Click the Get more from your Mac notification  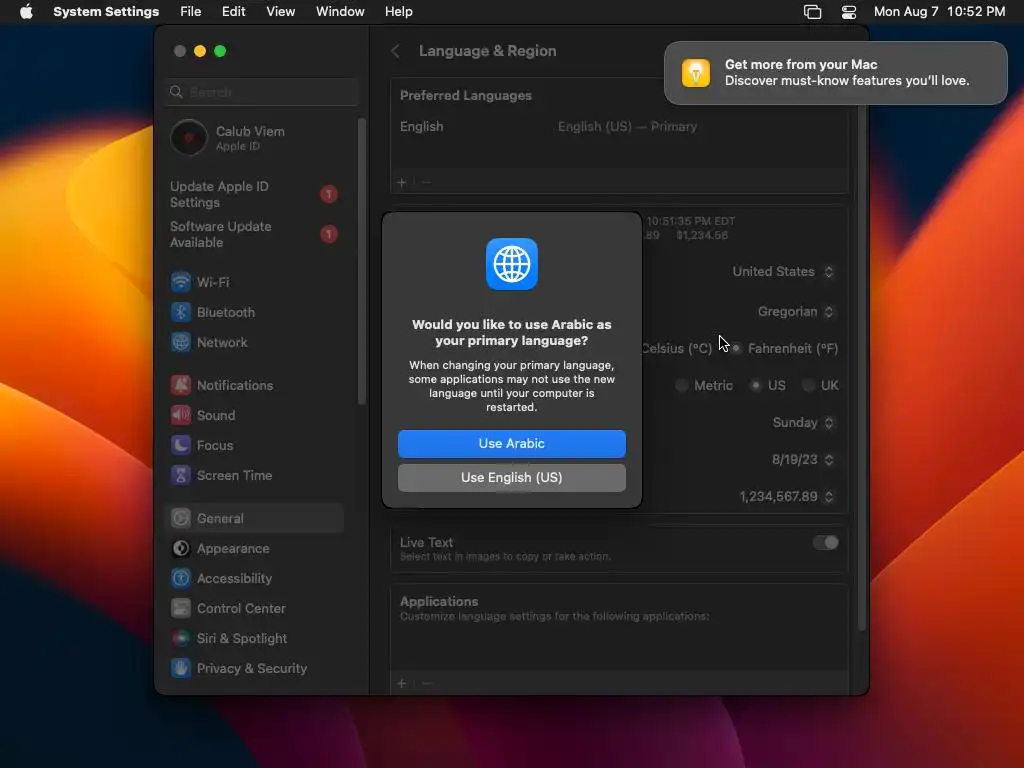click(x=835, y=72)
